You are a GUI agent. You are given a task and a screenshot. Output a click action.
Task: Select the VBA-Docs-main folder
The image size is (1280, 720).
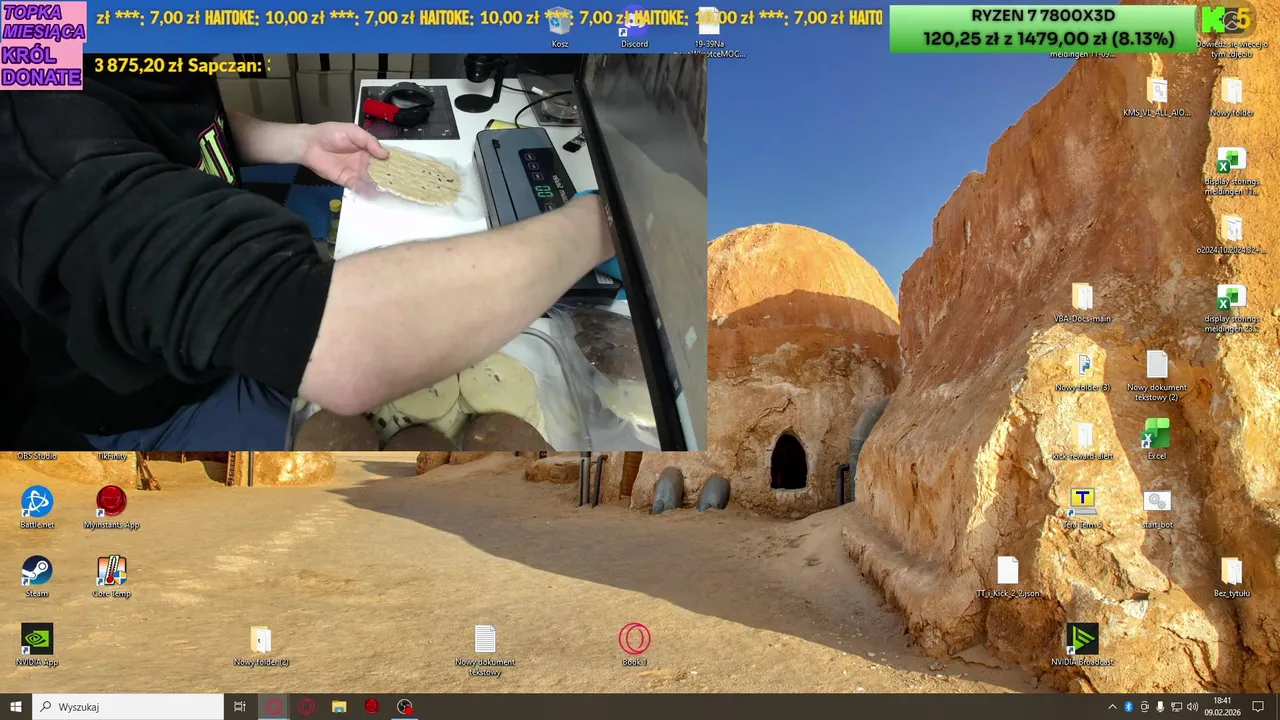1082,302
